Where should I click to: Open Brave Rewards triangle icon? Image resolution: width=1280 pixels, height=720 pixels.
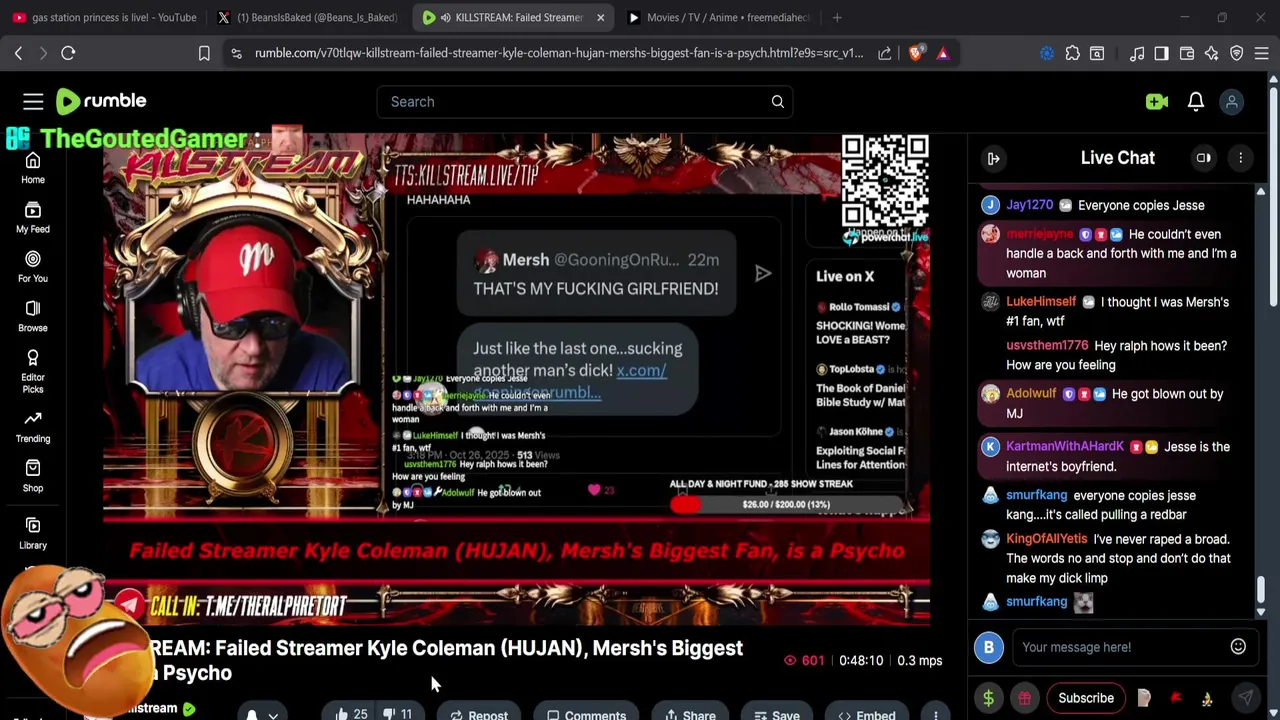943,53
